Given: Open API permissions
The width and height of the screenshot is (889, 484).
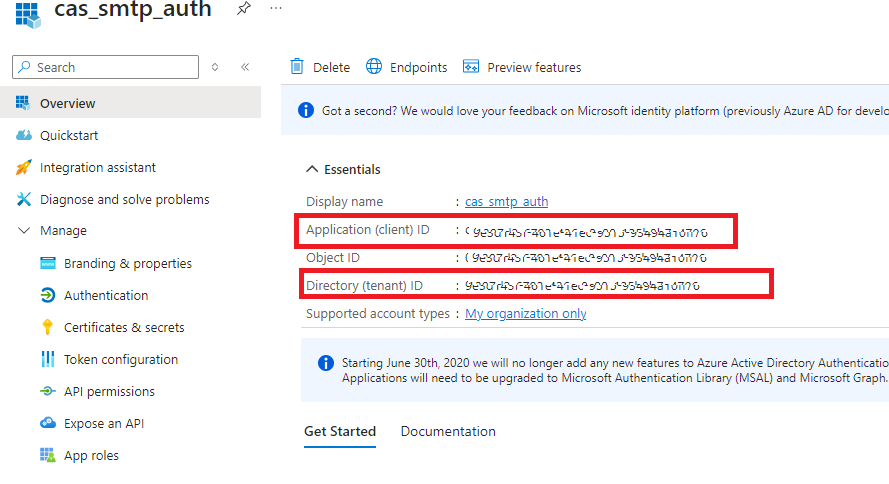Looking at the screenshot, I should [109, 392].
